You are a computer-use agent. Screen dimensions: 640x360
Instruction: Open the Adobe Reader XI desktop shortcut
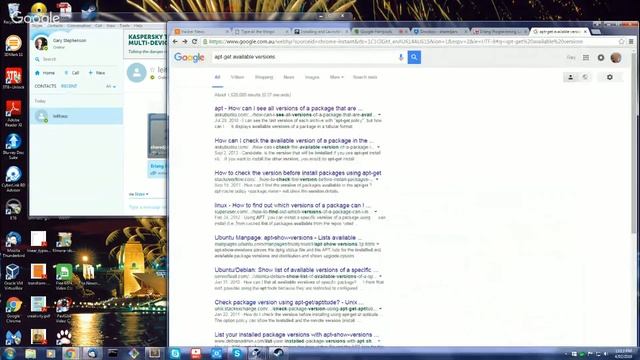13,113
